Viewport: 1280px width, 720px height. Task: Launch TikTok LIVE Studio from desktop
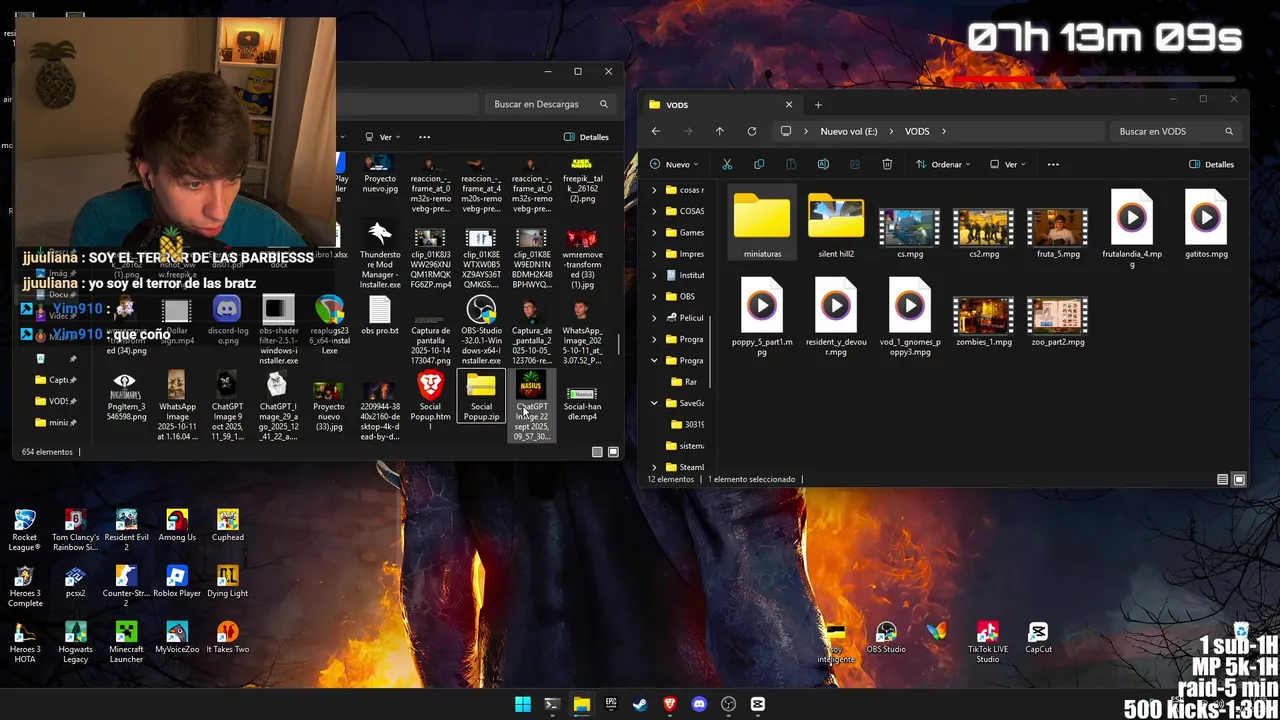click(x=987, y=642)
